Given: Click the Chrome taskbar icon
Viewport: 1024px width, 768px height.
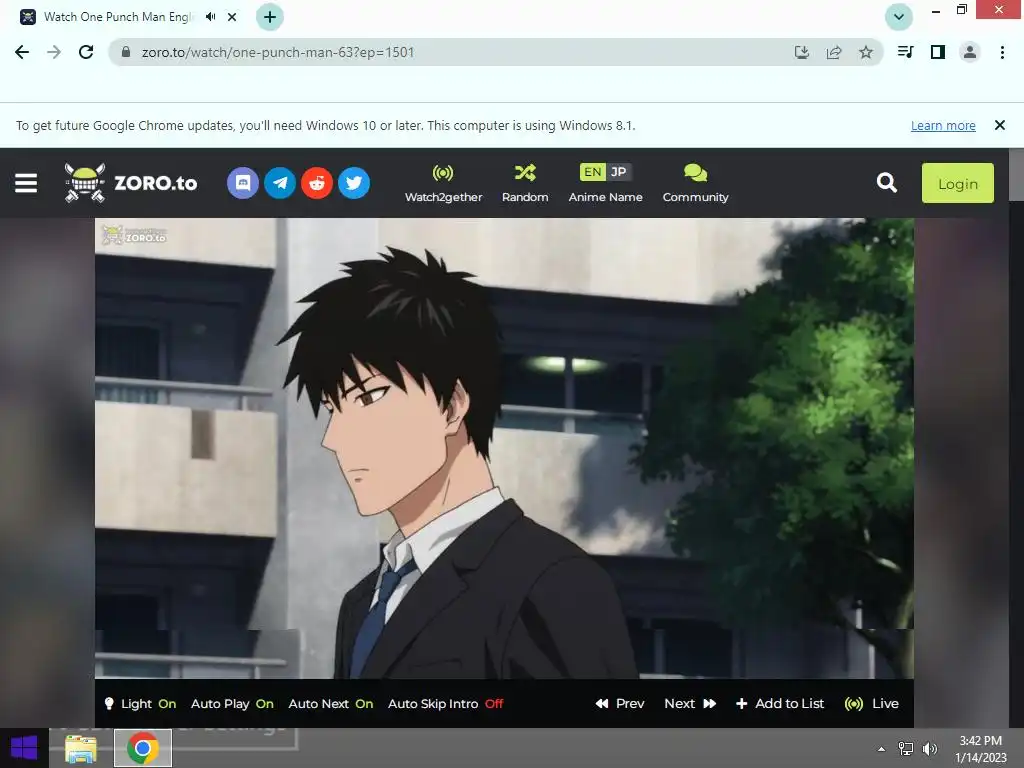Looking at the screenshot, I should pyautogui.click(x=143, y=748).
